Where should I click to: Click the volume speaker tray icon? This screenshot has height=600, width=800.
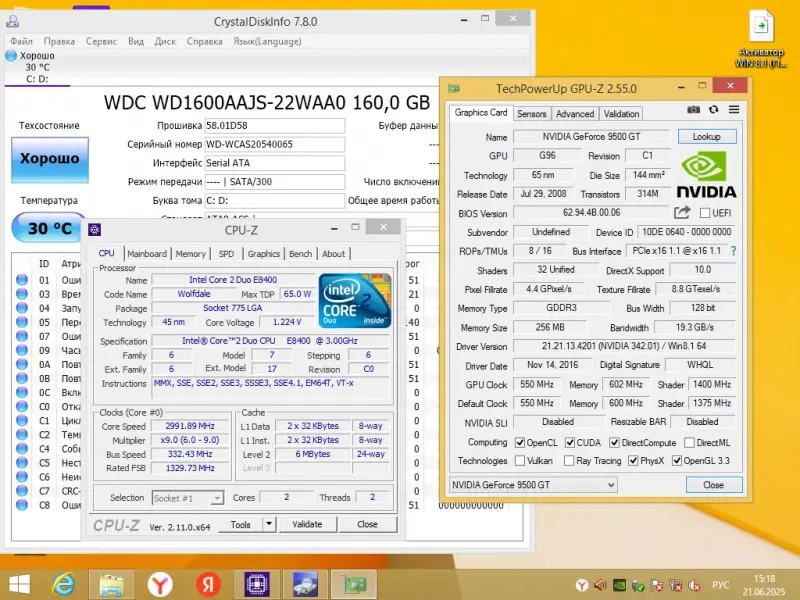coord(600,585)
